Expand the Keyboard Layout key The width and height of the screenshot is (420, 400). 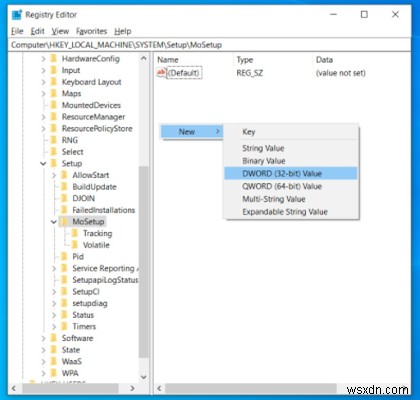[43, 82]
